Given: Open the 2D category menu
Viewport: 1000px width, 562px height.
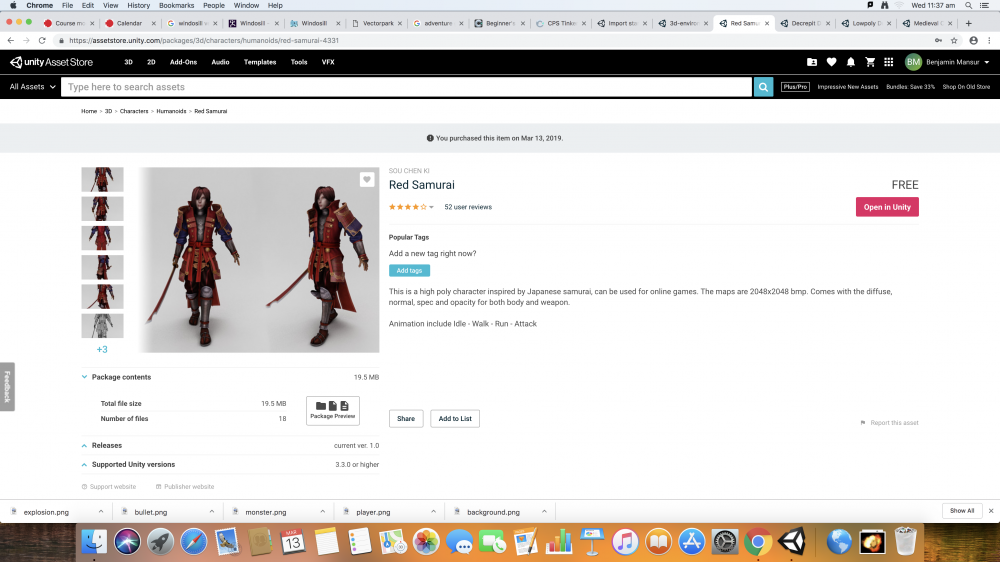Looking at the screenshot, I should tap(151, 62).
